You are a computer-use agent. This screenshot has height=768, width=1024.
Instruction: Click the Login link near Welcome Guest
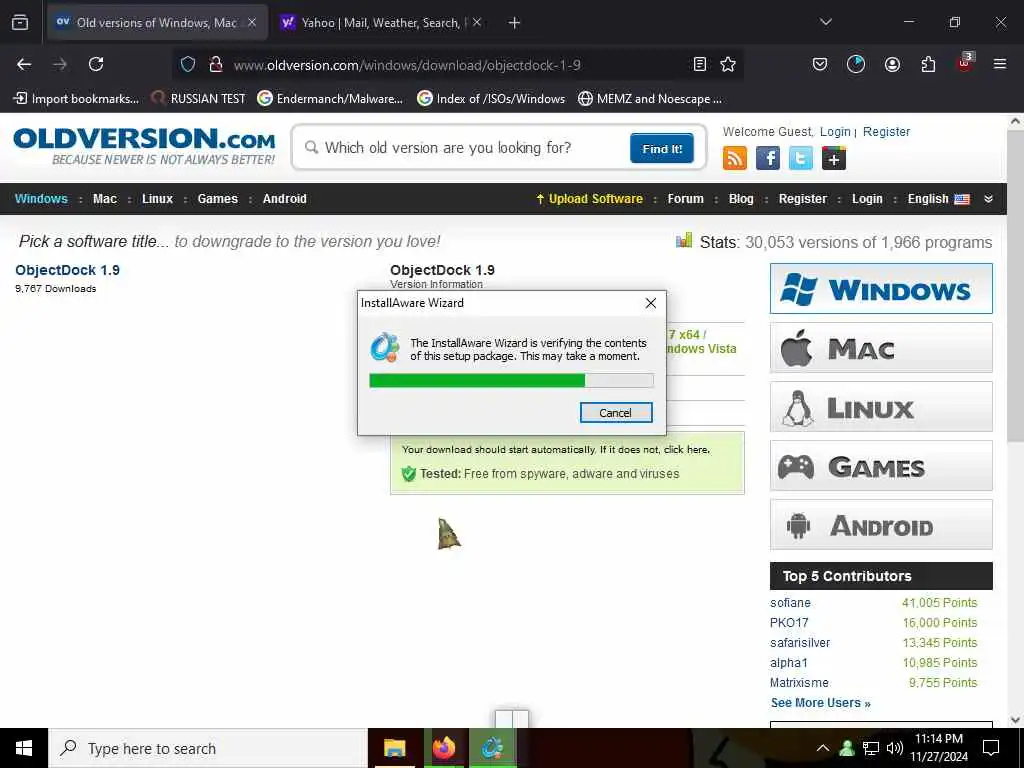pyautogui.click(x=835, y=131)
